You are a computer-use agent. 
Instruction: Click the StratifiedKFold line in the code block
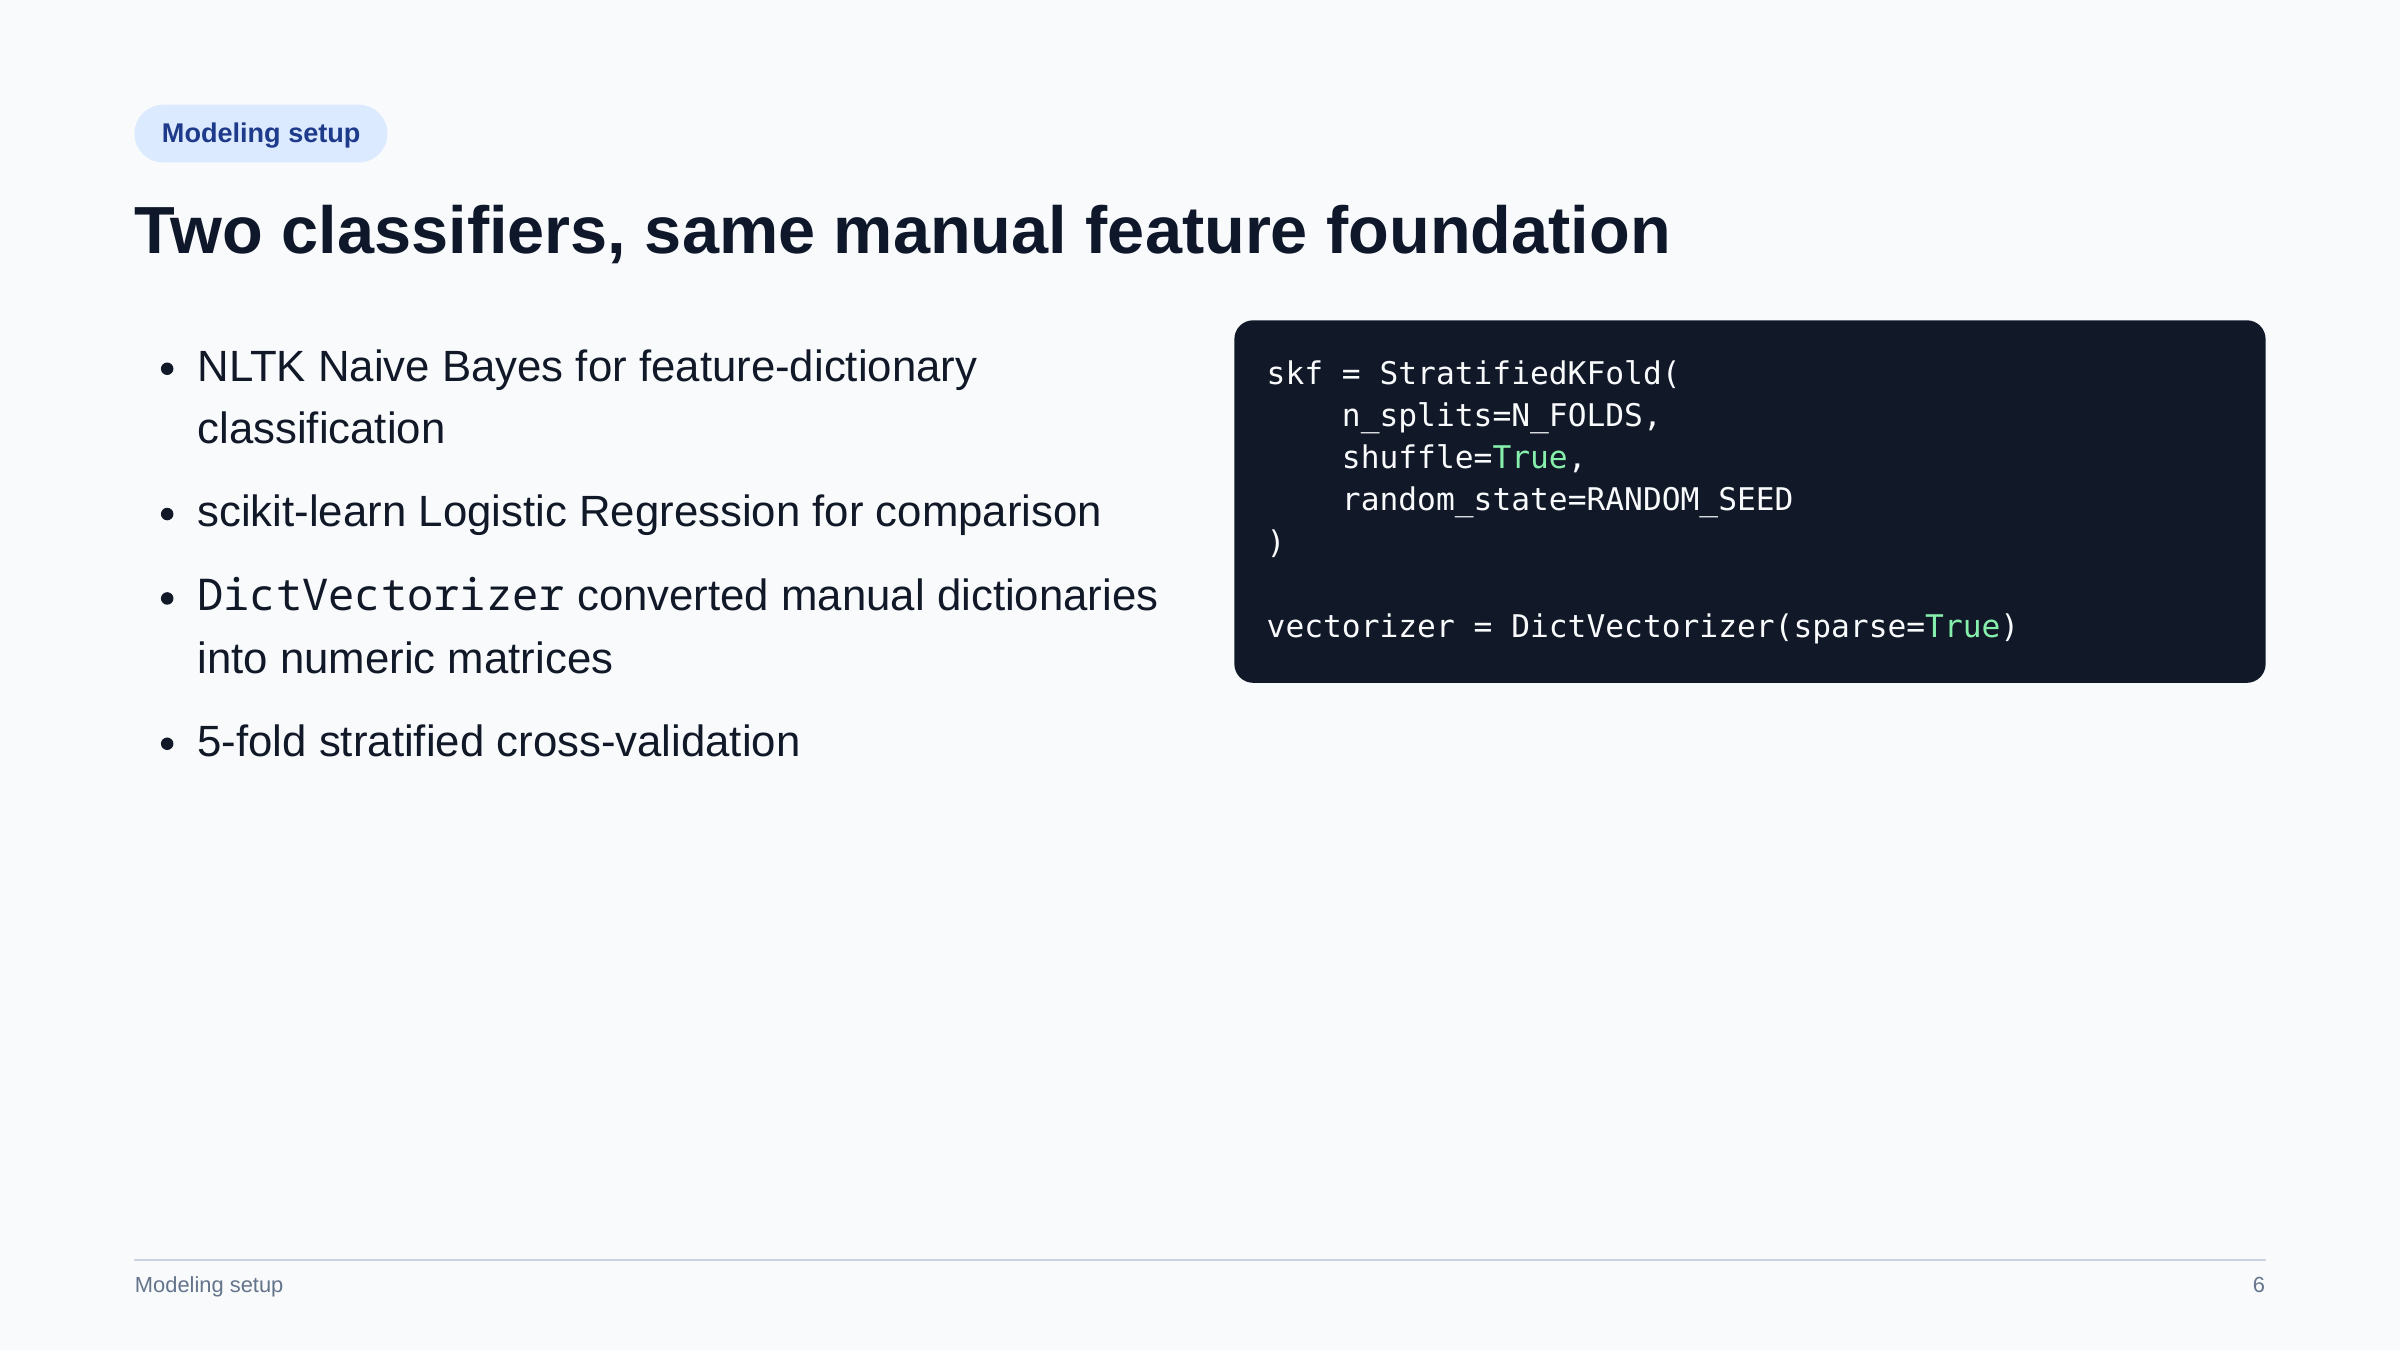pos(1472,373)
